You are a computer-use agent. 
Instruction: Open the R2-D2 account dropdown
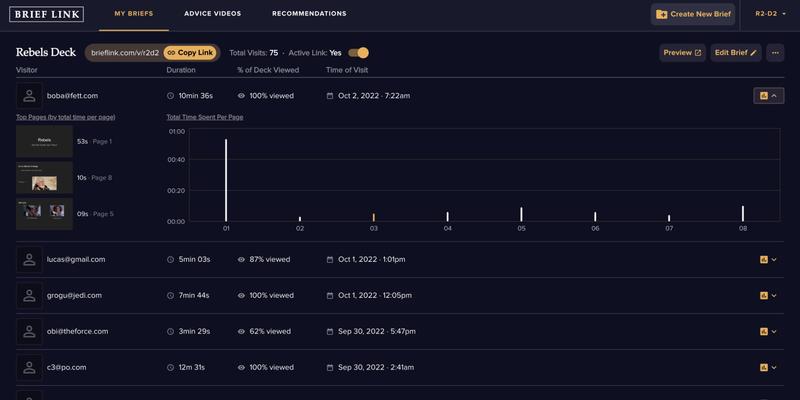click(771, 14)
